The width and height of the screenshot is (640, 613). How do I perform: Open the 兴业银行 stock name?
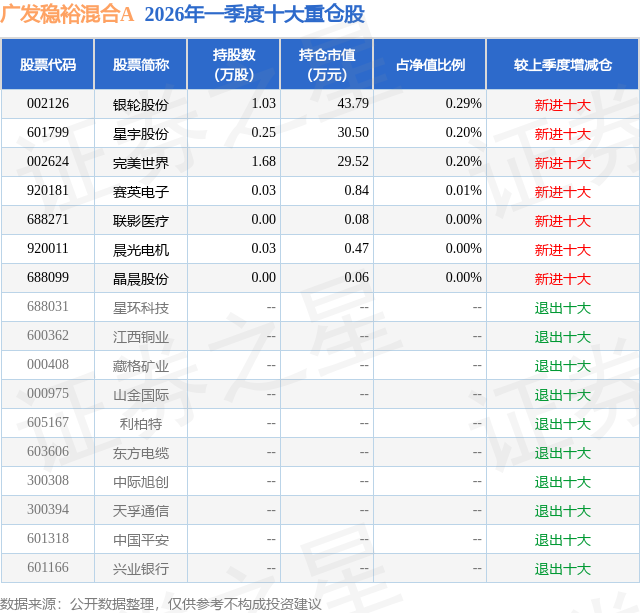(x=141, y=569)
